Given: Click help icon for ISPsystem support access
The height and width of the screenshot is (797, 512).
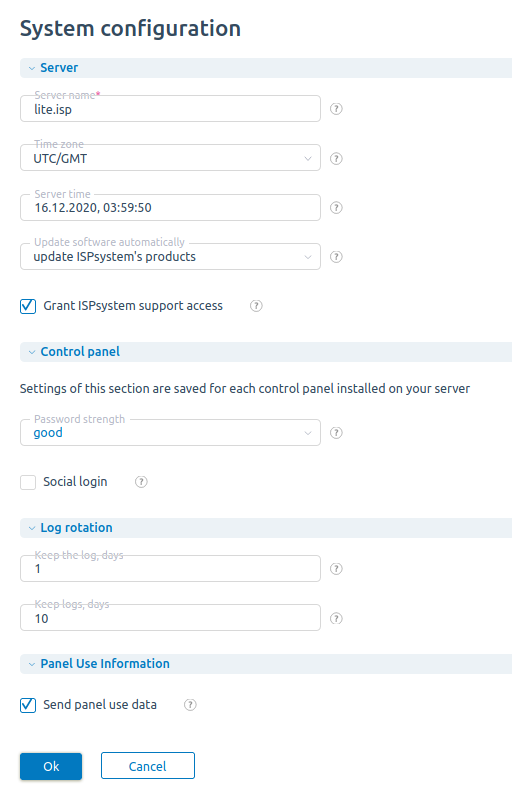Looking at the screenshot, I should click(x=256, y=305).
